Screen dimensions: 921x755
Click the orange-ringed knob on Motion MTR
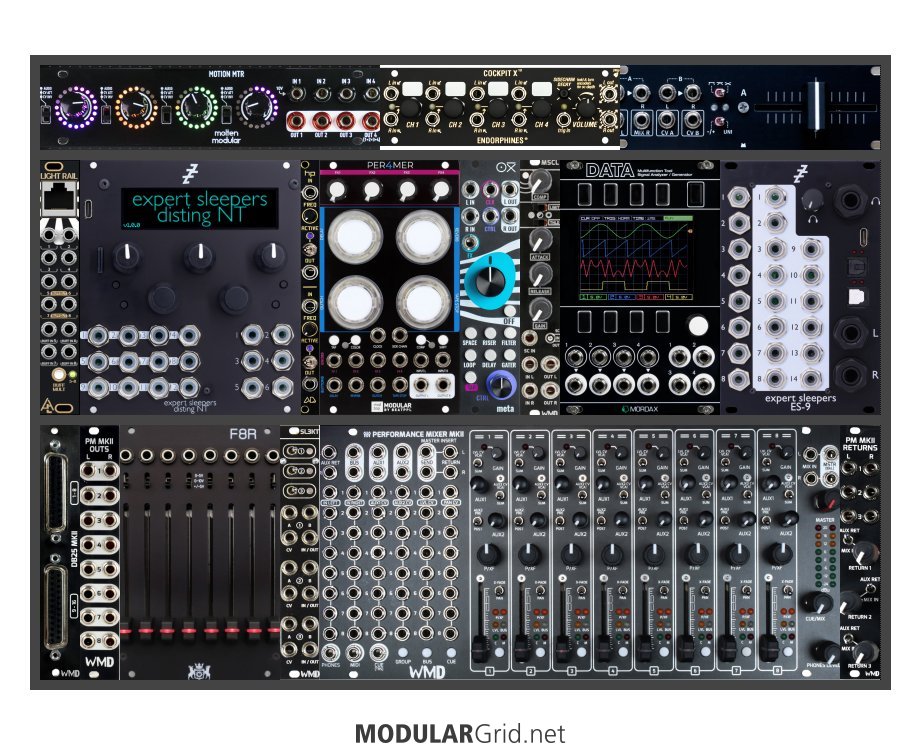click(x=136, y=107)
